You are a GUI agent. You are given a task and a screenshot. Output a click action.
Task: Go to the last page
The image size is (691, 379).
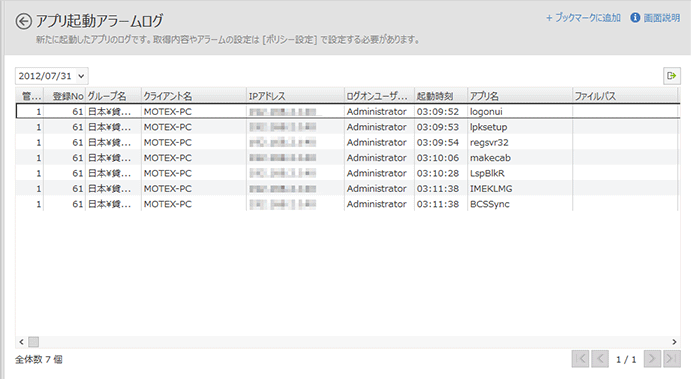click(x=672, y=359)
